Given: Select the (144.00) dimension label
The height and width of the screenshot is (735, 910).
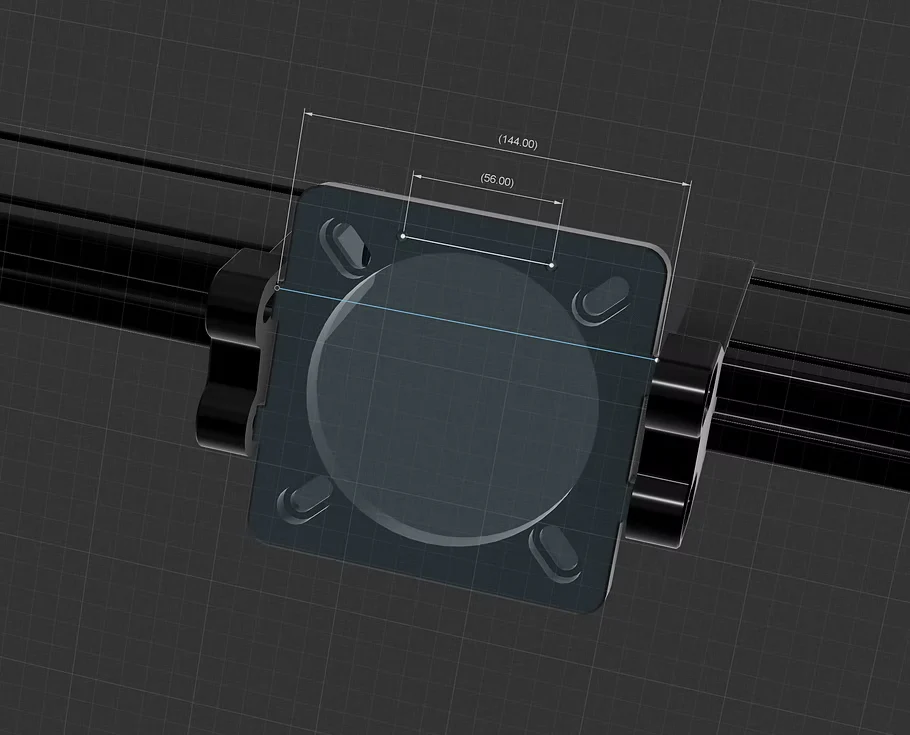Looking at the screenshot, I should tap(518, 142).
